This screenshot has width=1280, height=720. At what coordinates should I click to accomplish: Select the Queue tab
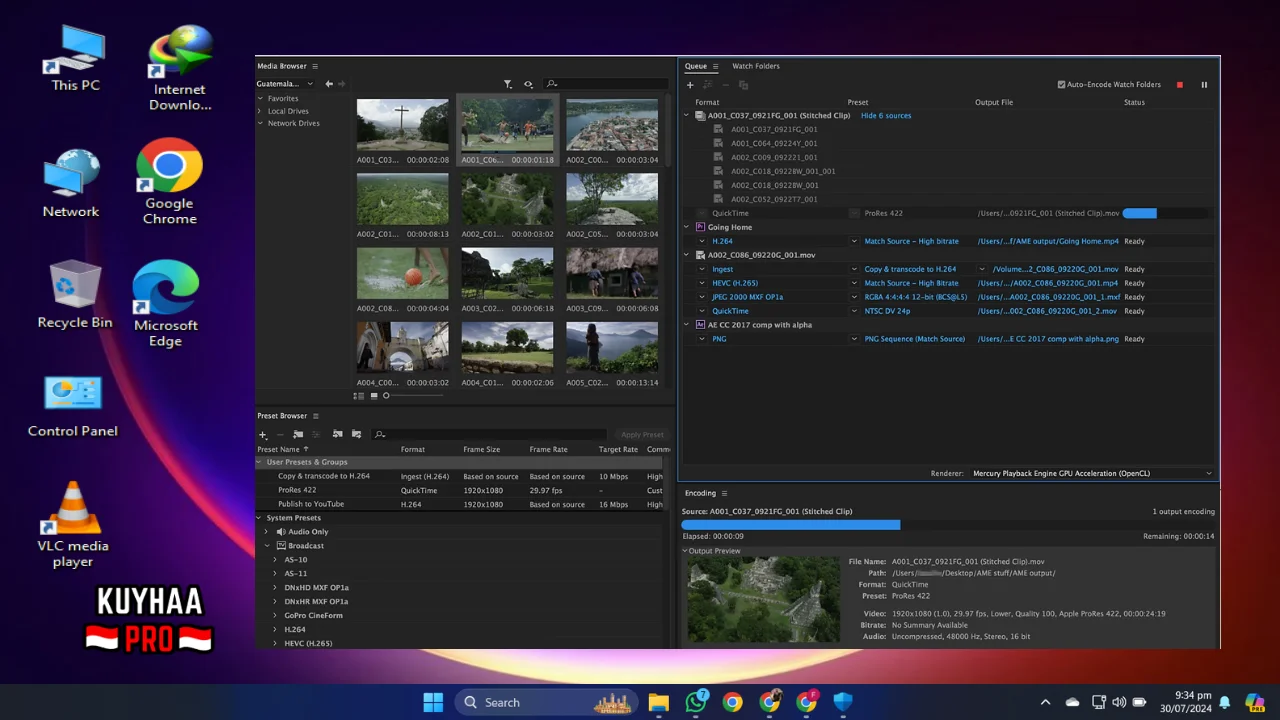click(696, 66)
